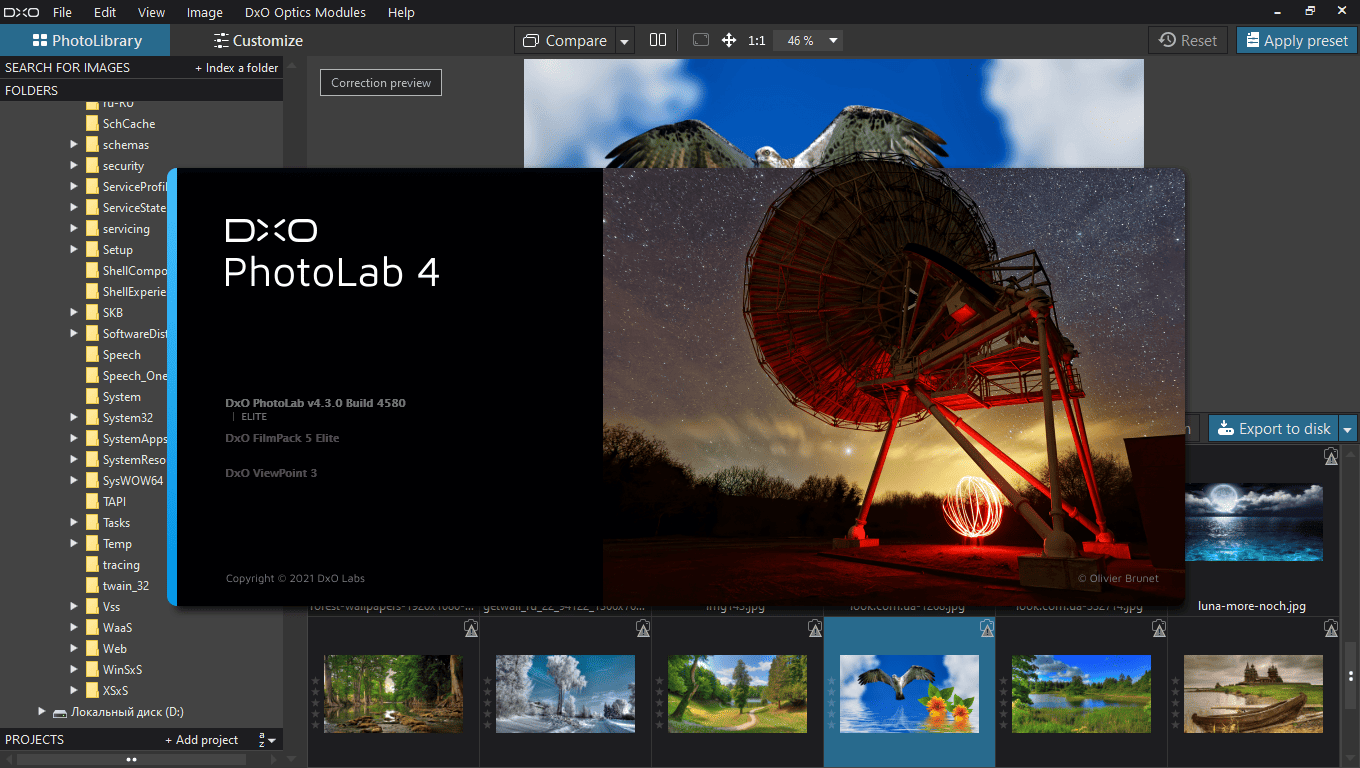This screenshot has height=768, width=1360.
Task: Click the Export to disk button
Action: [1274, 429]
